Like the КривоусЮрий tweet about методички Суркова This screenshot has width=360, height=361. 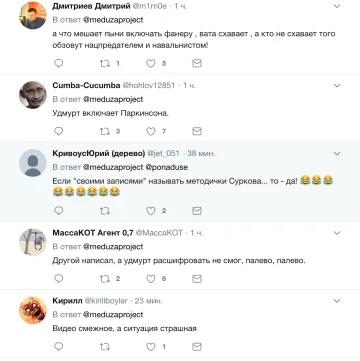151,211
